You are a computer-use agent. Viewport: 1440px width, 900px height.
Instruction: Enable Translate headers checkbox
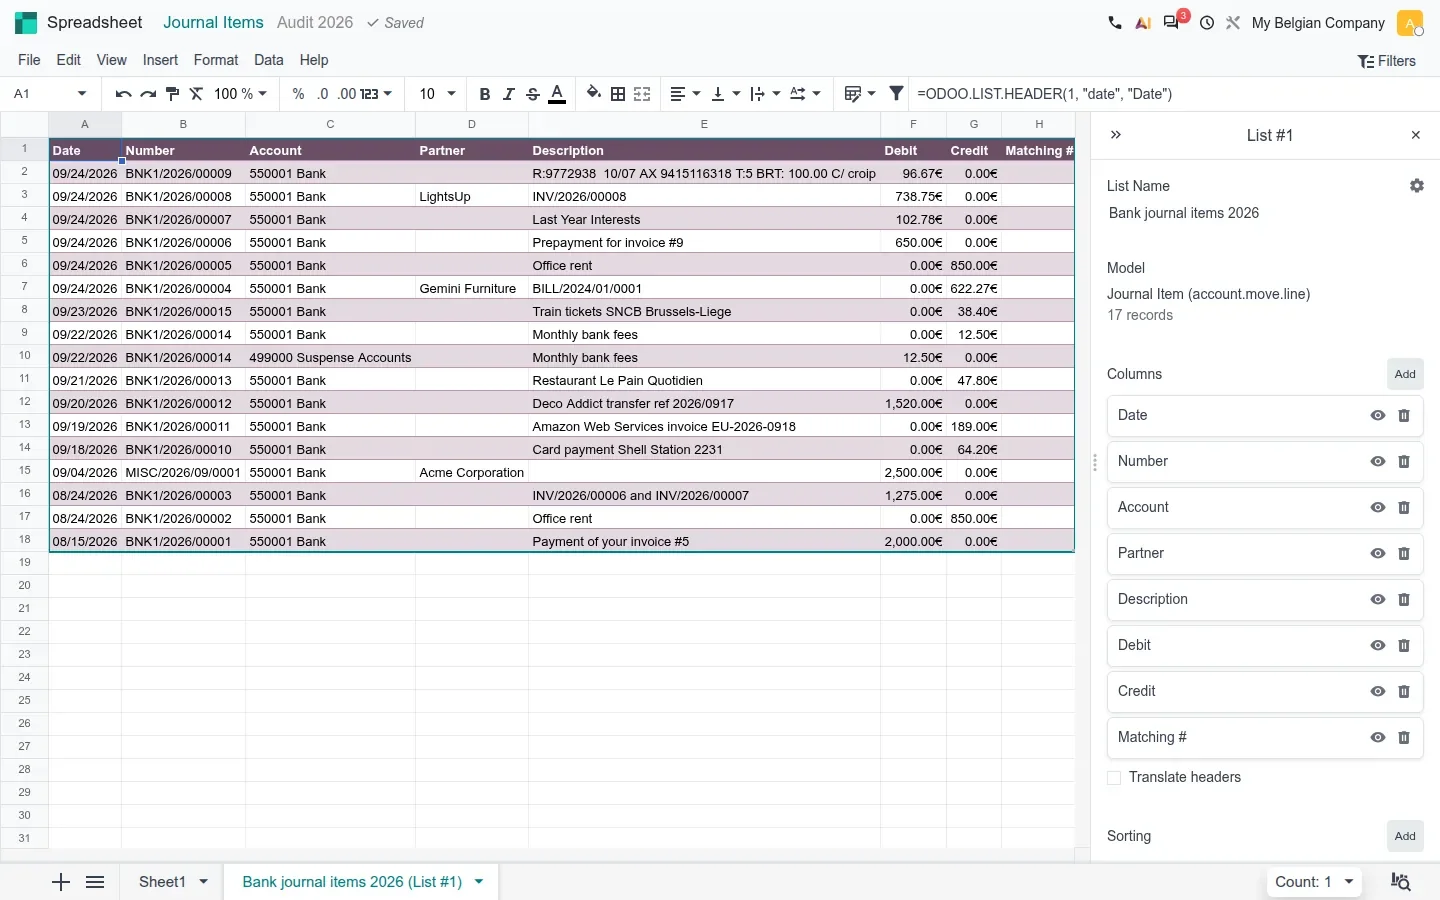click(x=1114, y=778)
